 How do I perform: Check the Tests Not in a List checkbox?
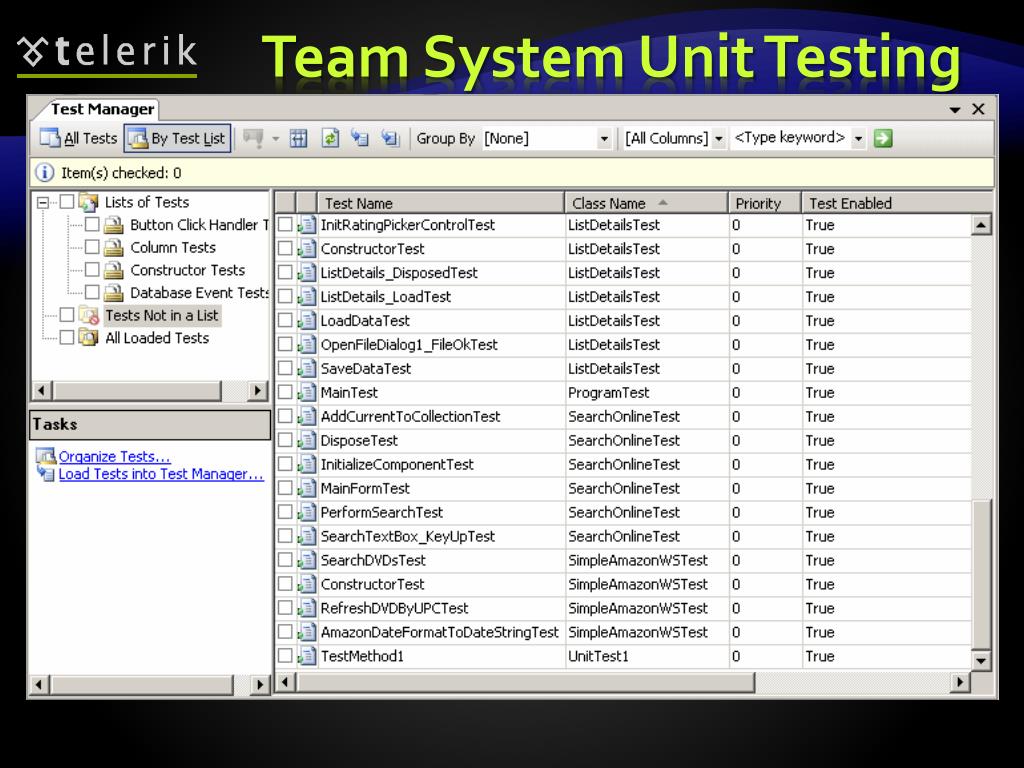coord(67,315)
